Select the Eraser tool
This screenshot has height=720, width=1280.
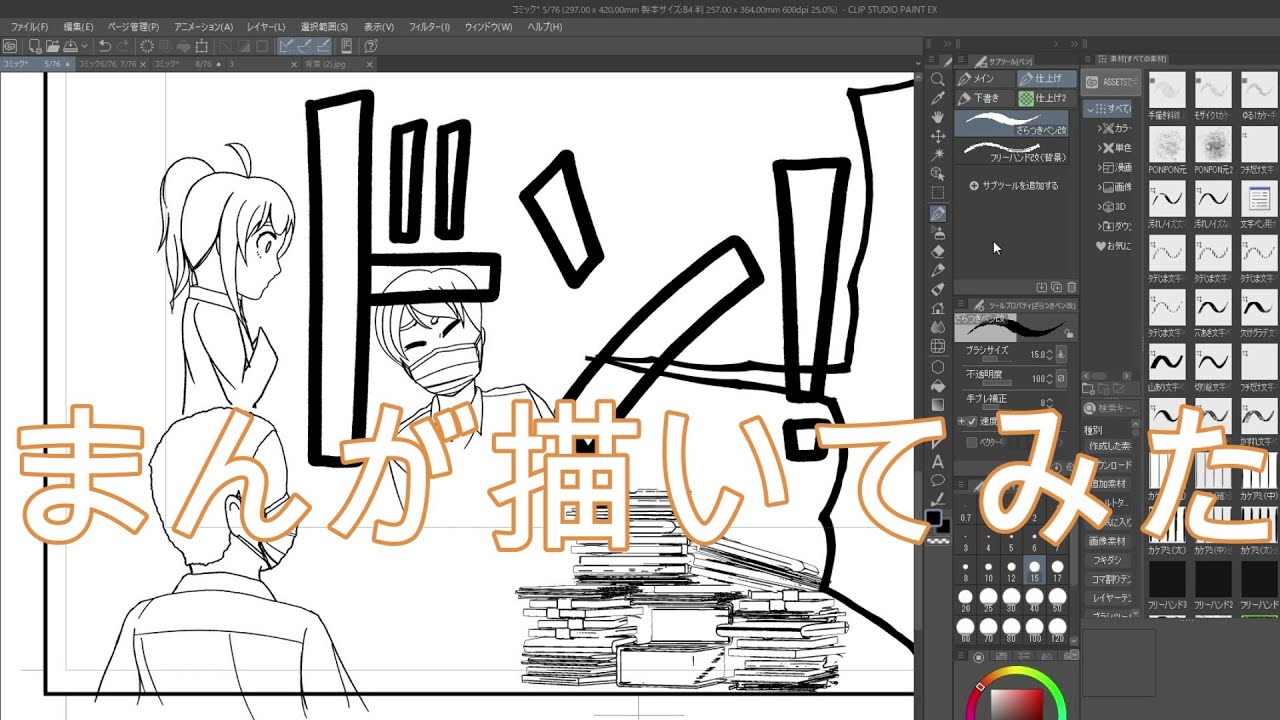938,251
